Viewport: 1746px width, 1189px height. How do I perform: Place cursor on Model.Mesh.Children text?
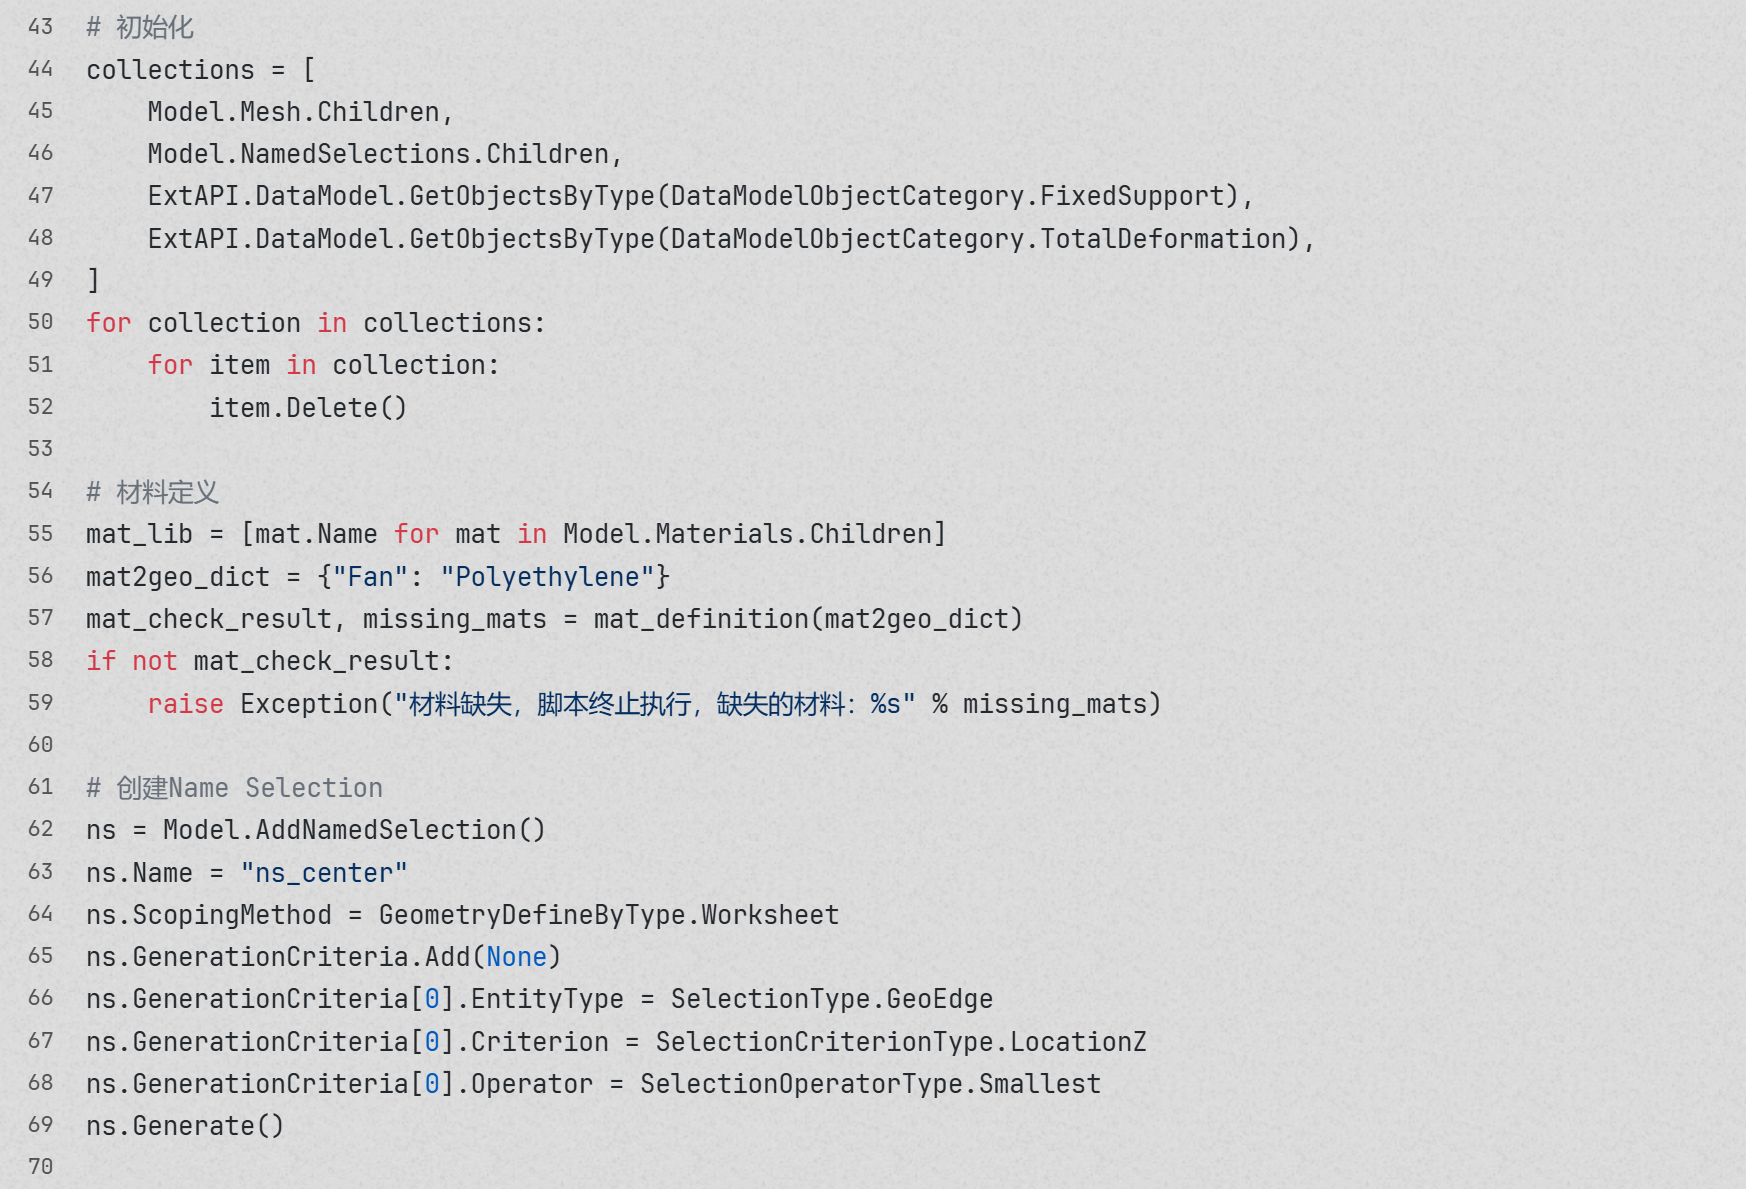click(x=293, y=112)
